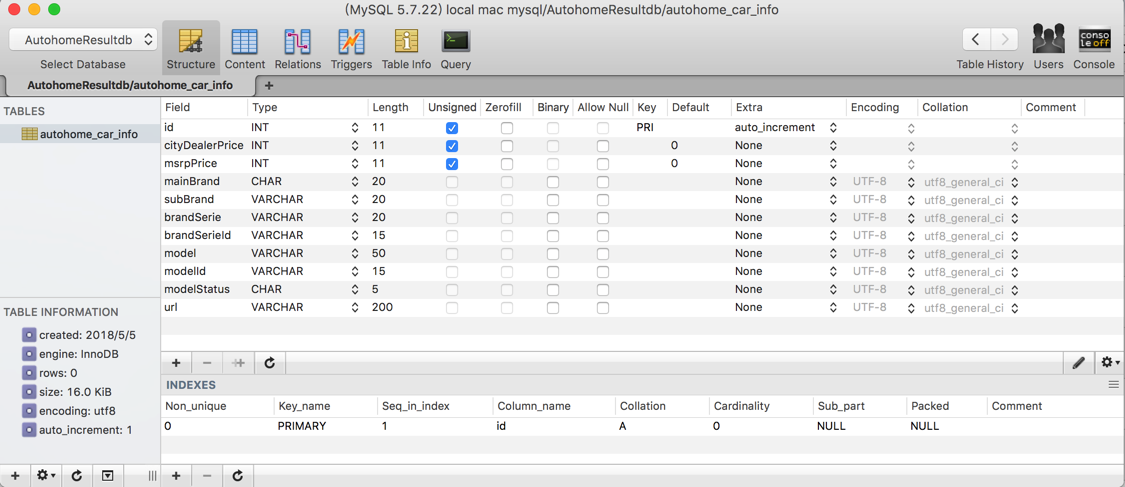Toggle Unsigned for cityDealerPrice field

click(x=452, y=146)
